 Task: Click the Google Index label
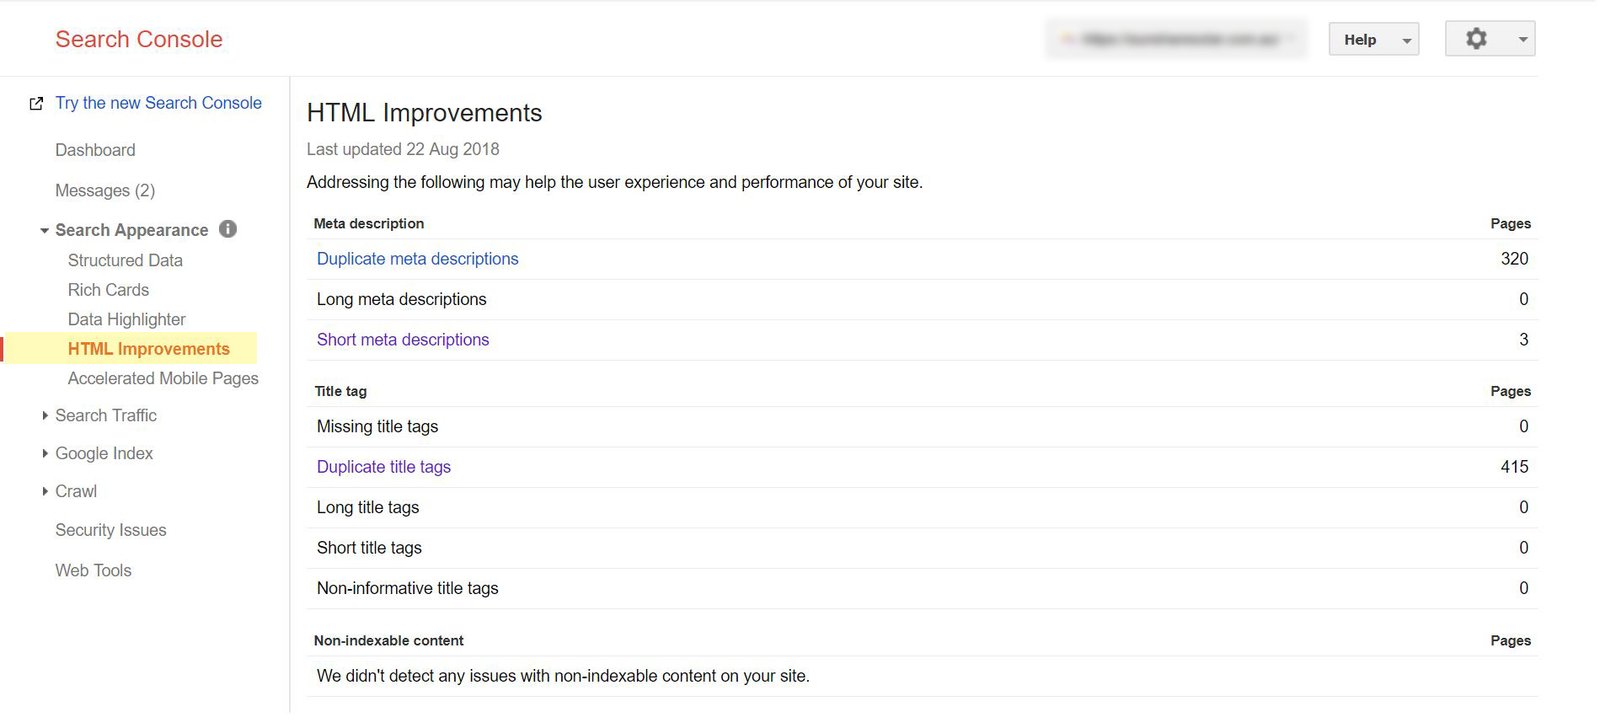coord(104,453)
